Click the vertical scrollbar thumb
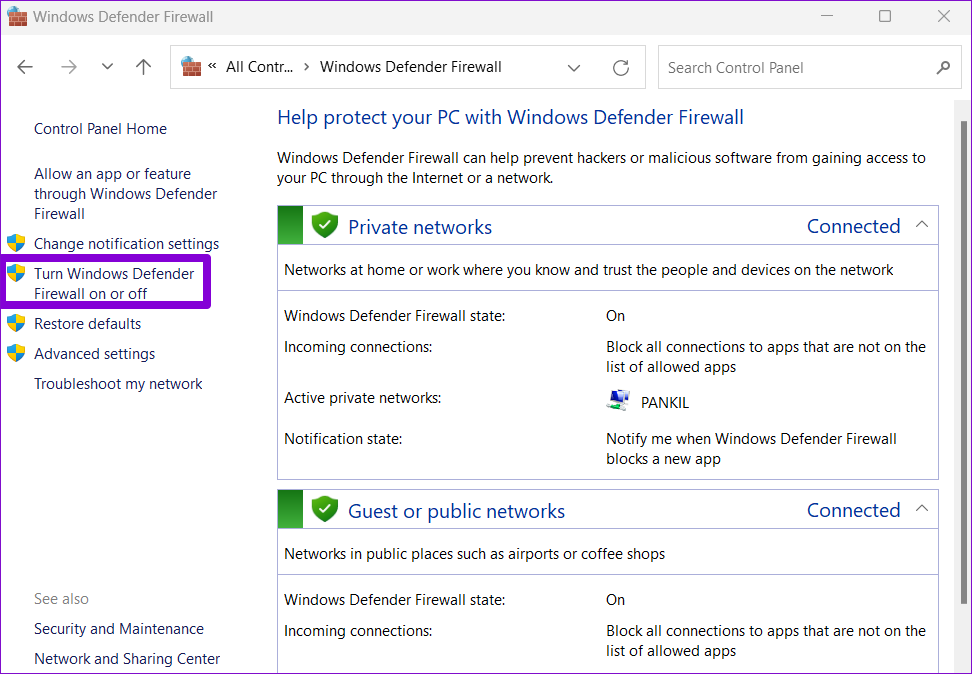972x674 pixels. (x=963, y=361)
